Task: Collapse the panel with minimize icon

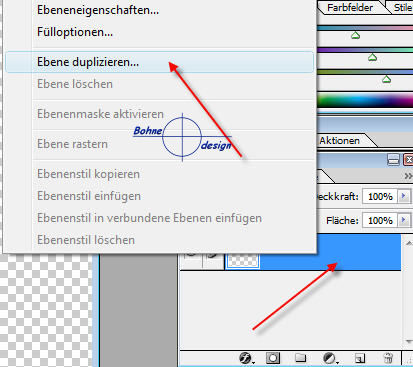Action: 393,160
